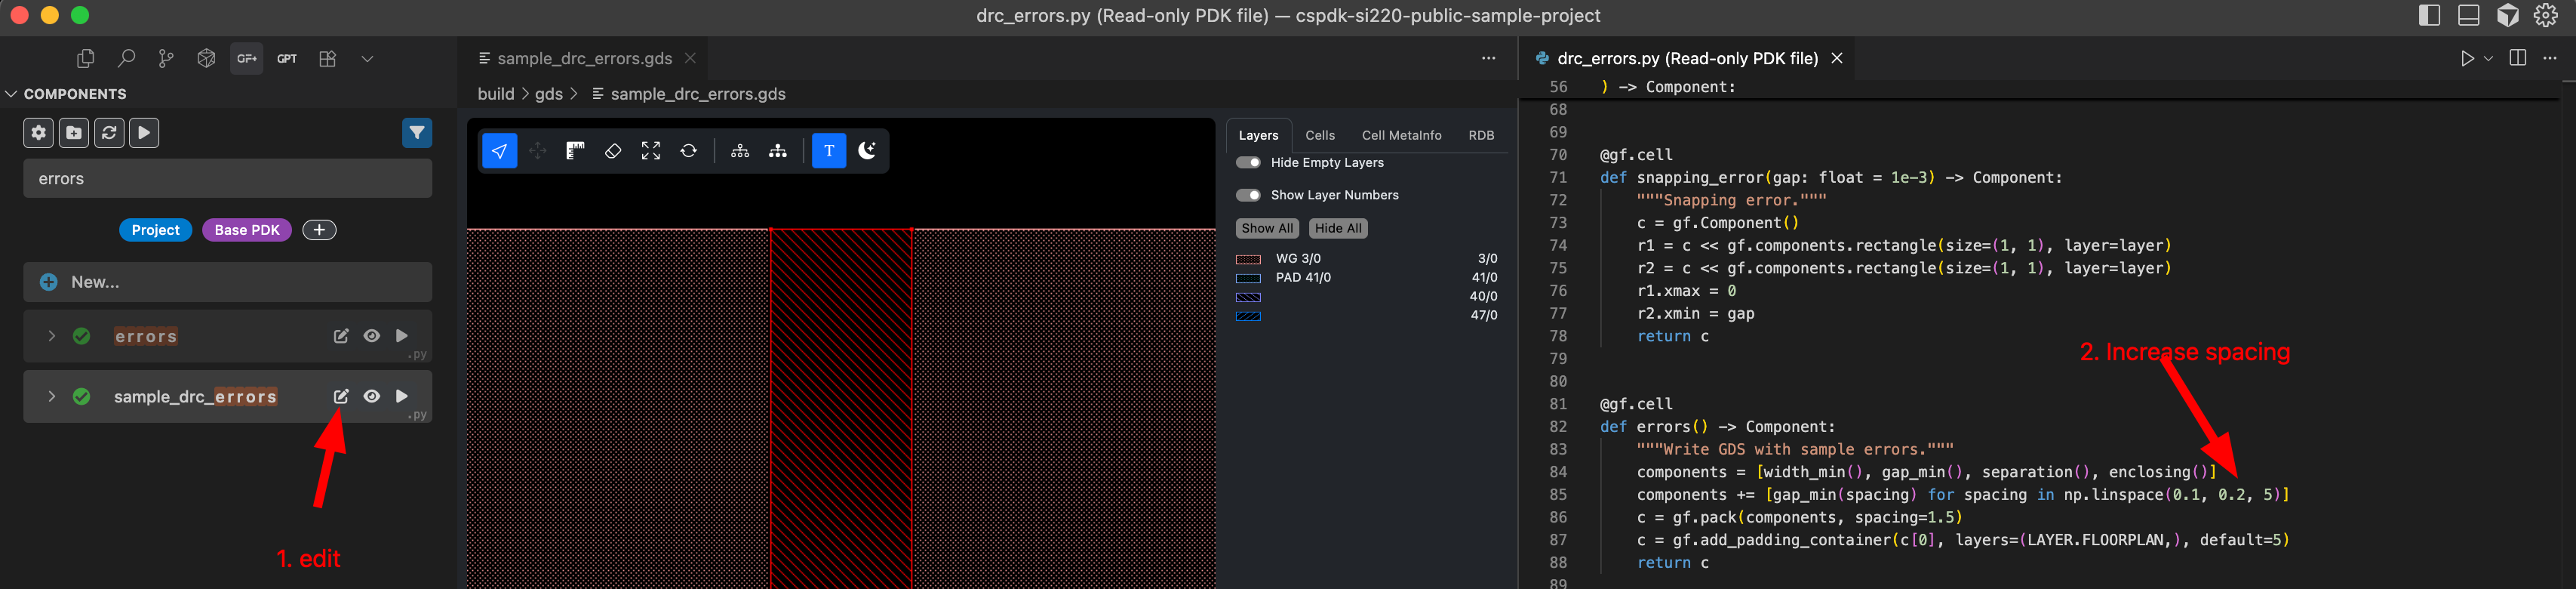Click the 47/0 layer swatch

1248,316
